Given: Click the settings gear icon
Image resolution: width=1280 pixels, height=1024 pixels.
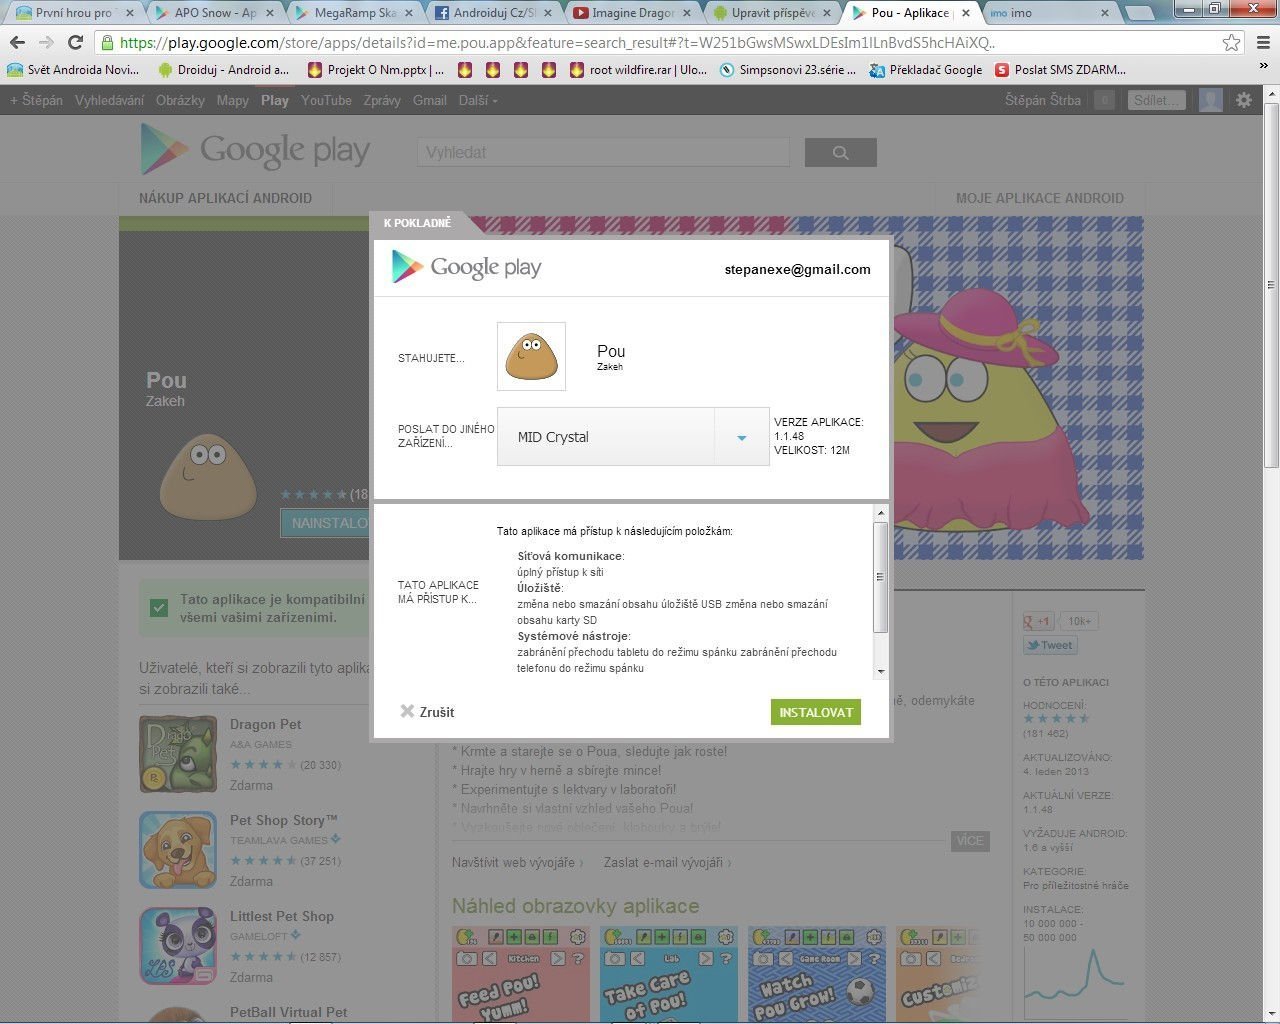Looking at the screenshot, I should click(1244, 100).
